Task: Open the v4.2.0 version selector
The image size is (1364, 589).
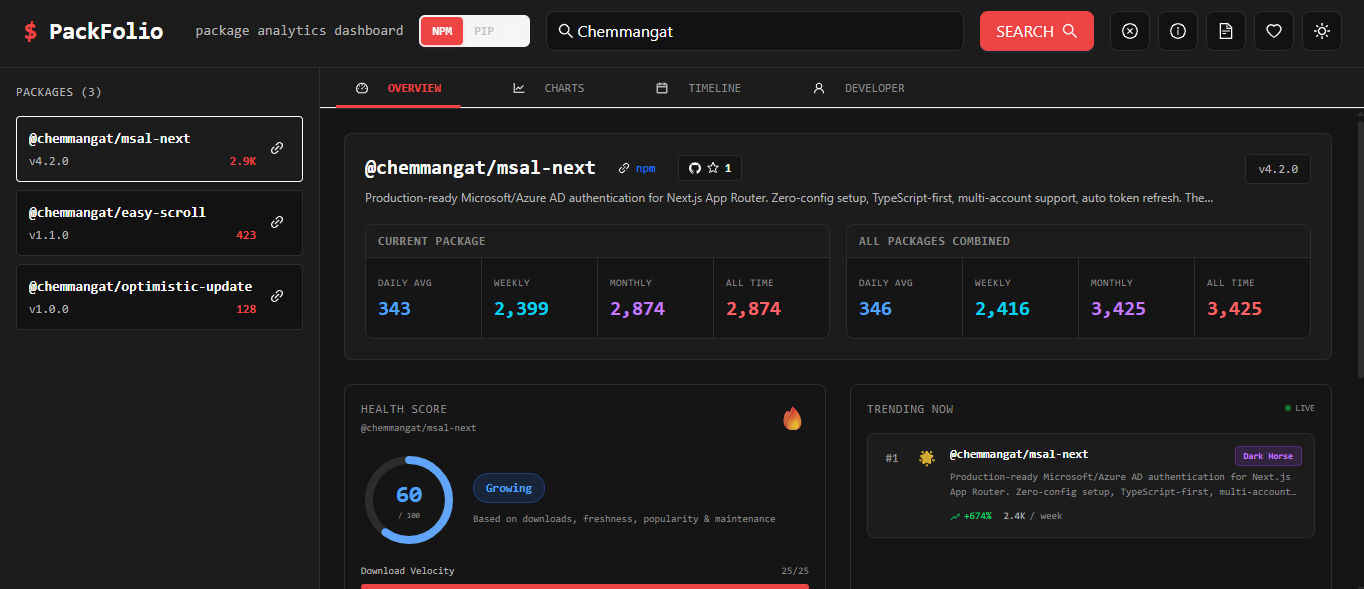Action: [x=1277, y=169]
